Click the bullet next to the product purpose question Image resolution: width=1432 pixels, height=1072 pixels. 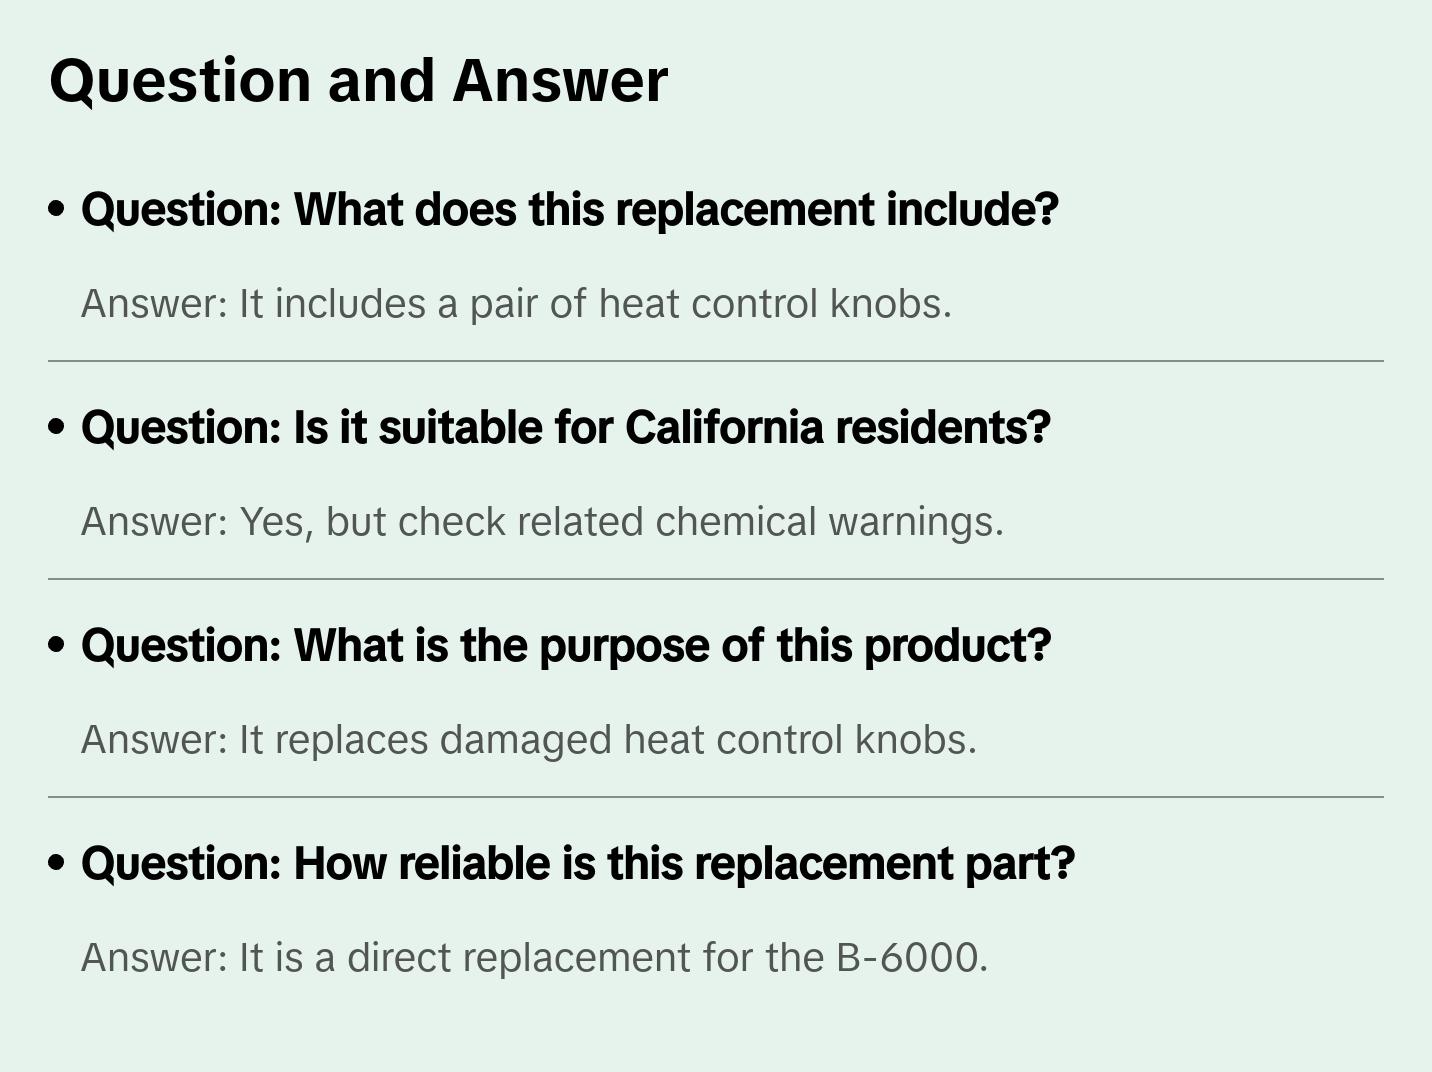coord(57,646)
